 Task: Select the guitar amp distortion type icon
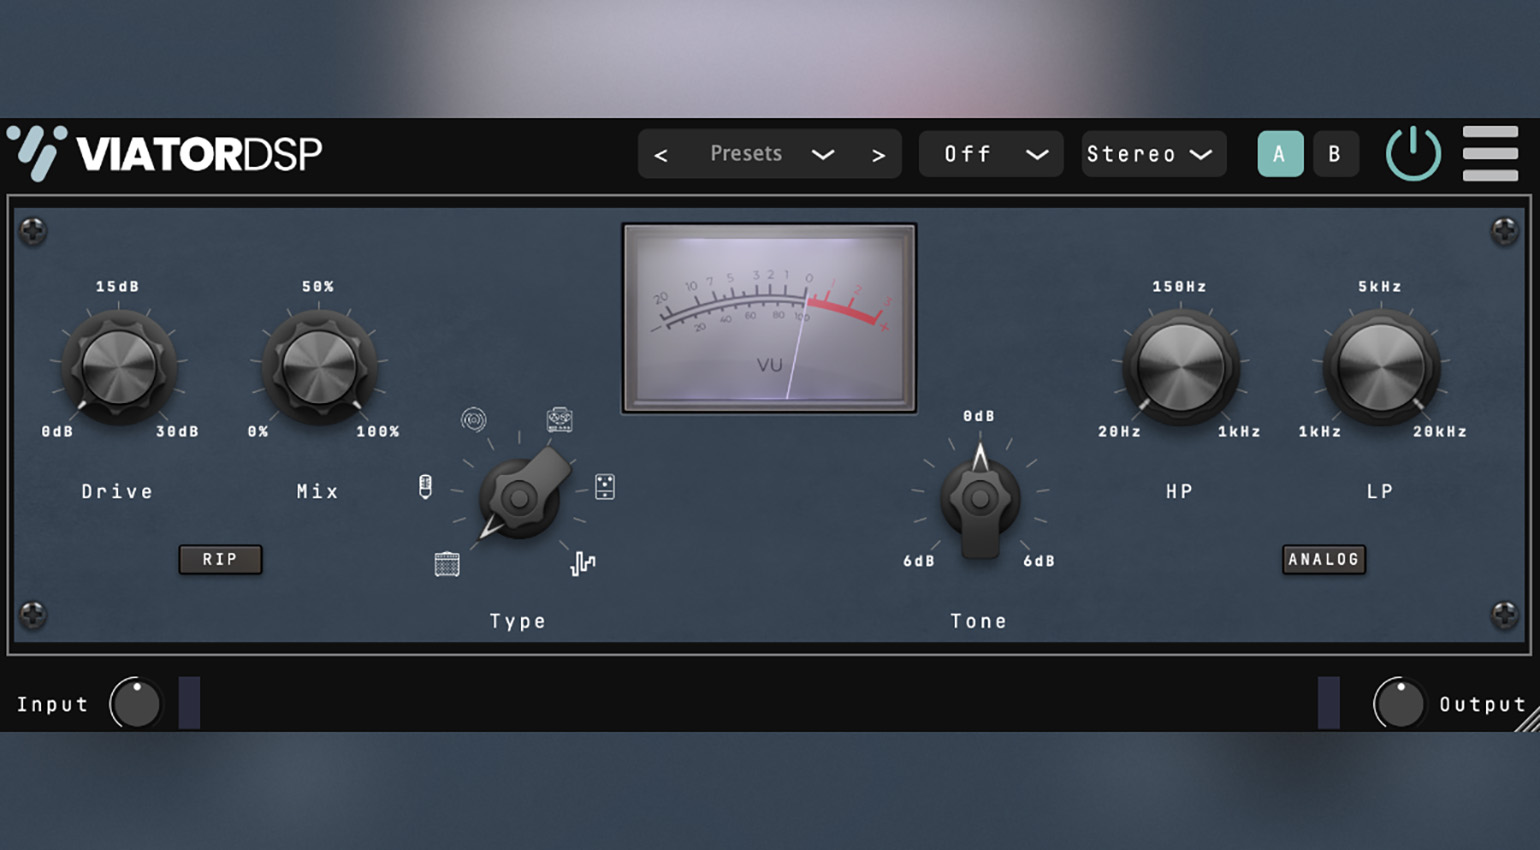(447, 564)
